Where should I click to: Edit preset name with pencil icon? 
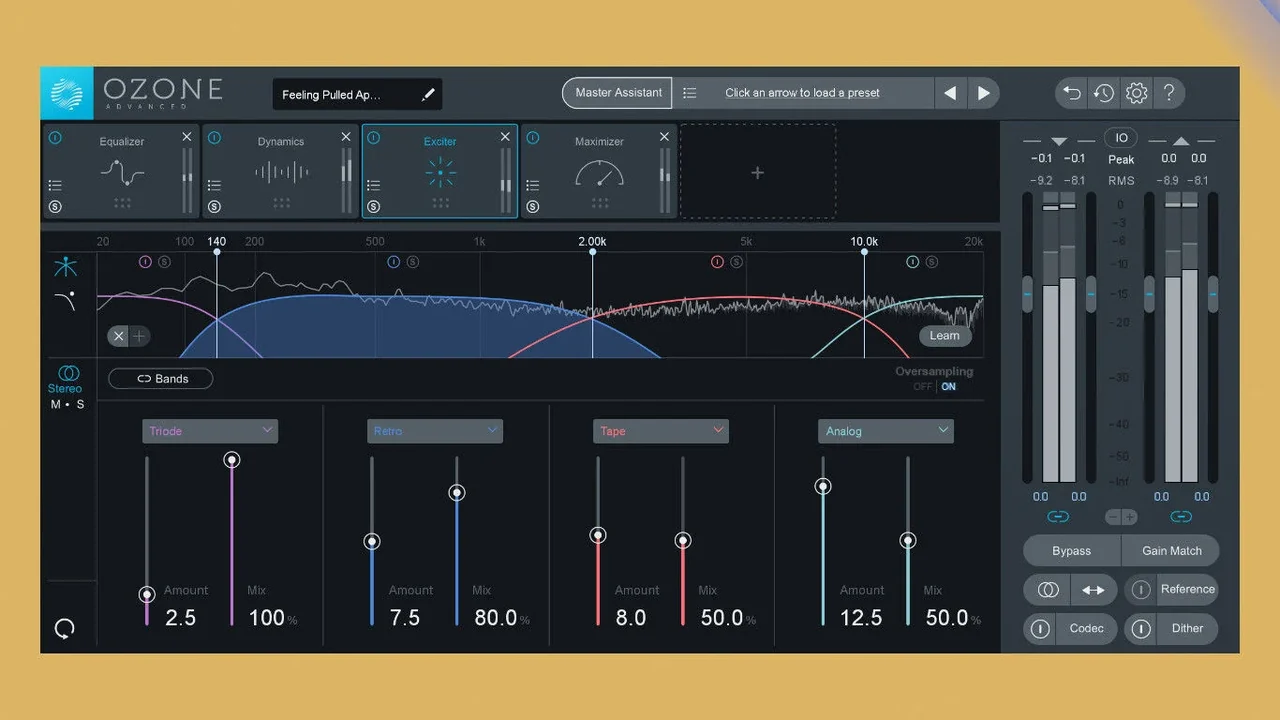(x=429, y=94)
